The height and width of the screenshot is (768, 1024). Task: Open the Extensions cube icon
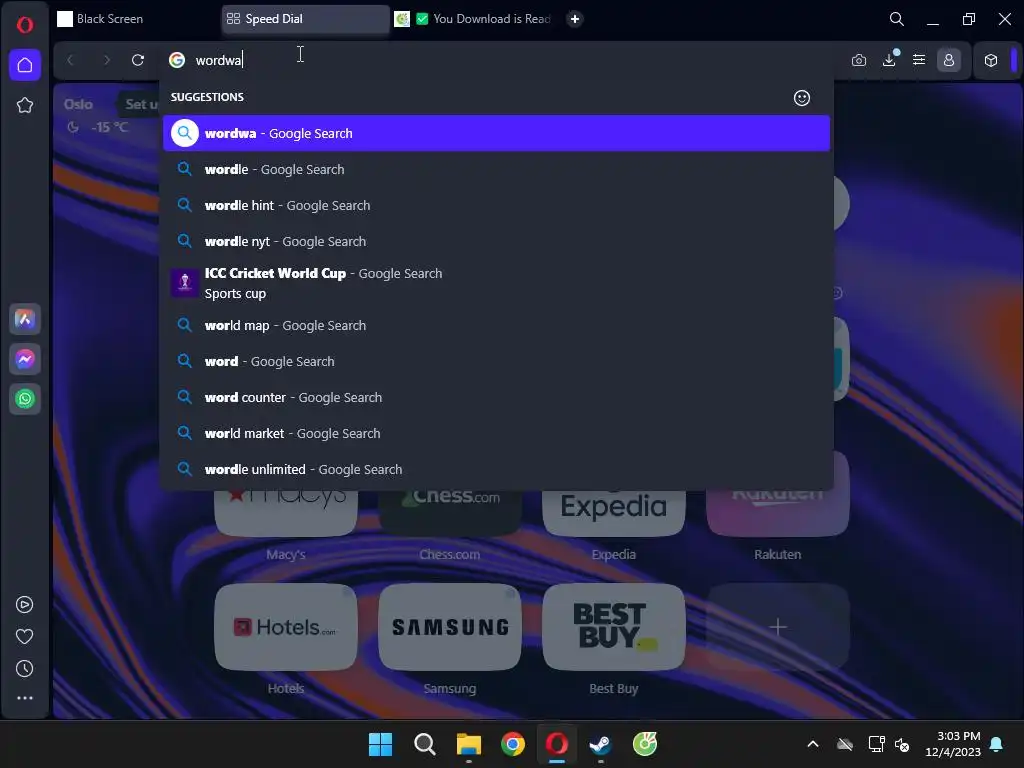991,60
